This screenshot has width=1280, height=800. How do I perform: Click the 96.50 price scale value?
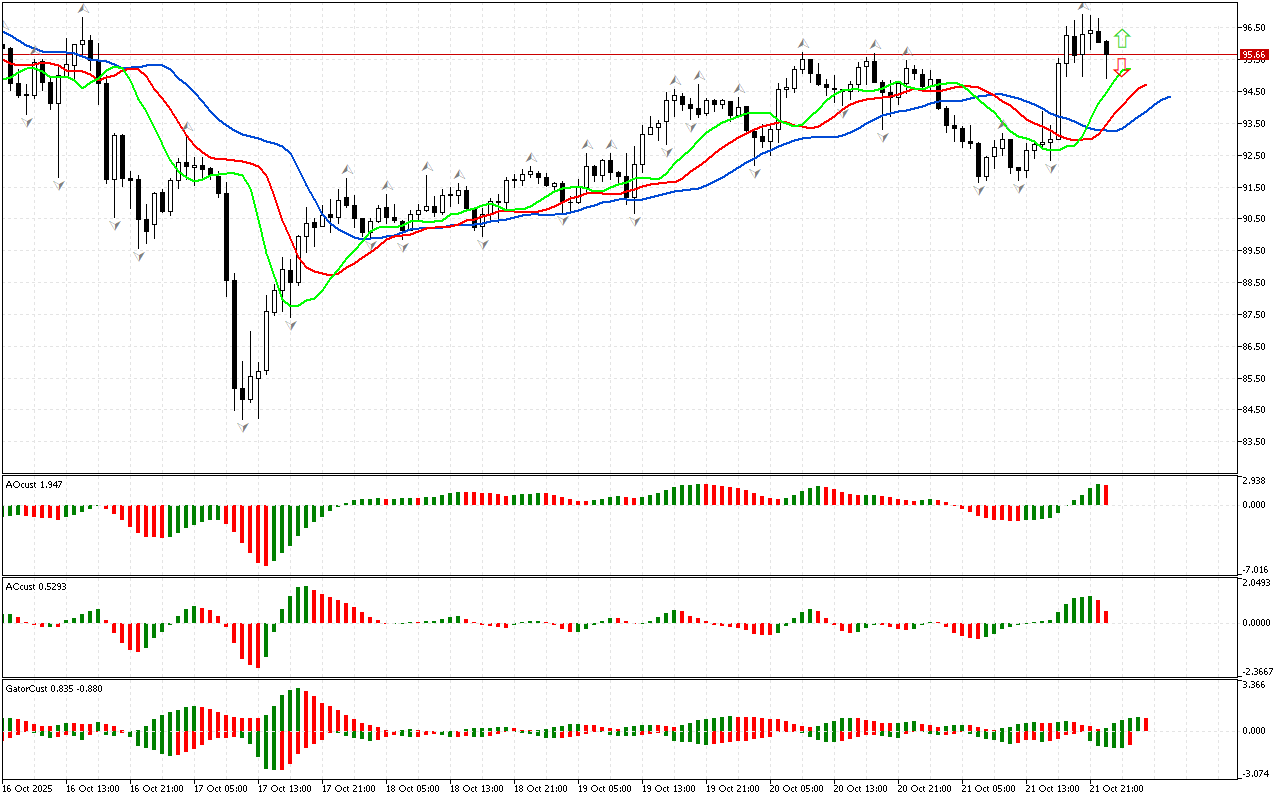[1254, 27]
